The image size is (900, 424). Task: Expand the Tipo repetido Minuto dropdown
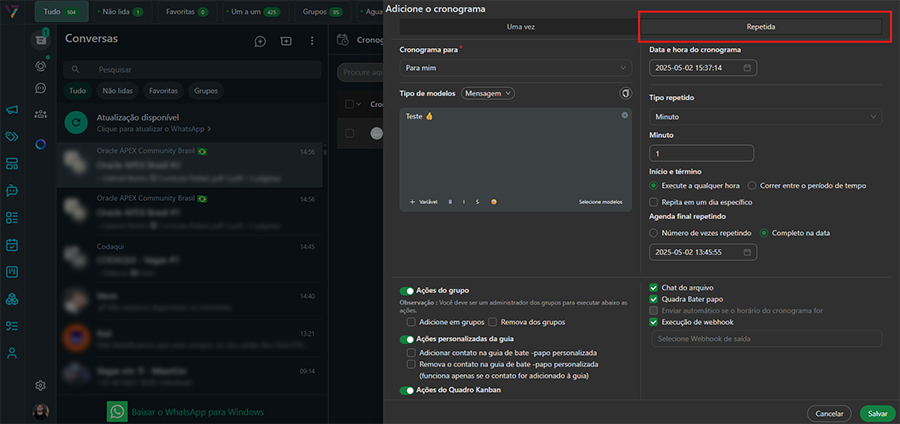tap(765, 117)
